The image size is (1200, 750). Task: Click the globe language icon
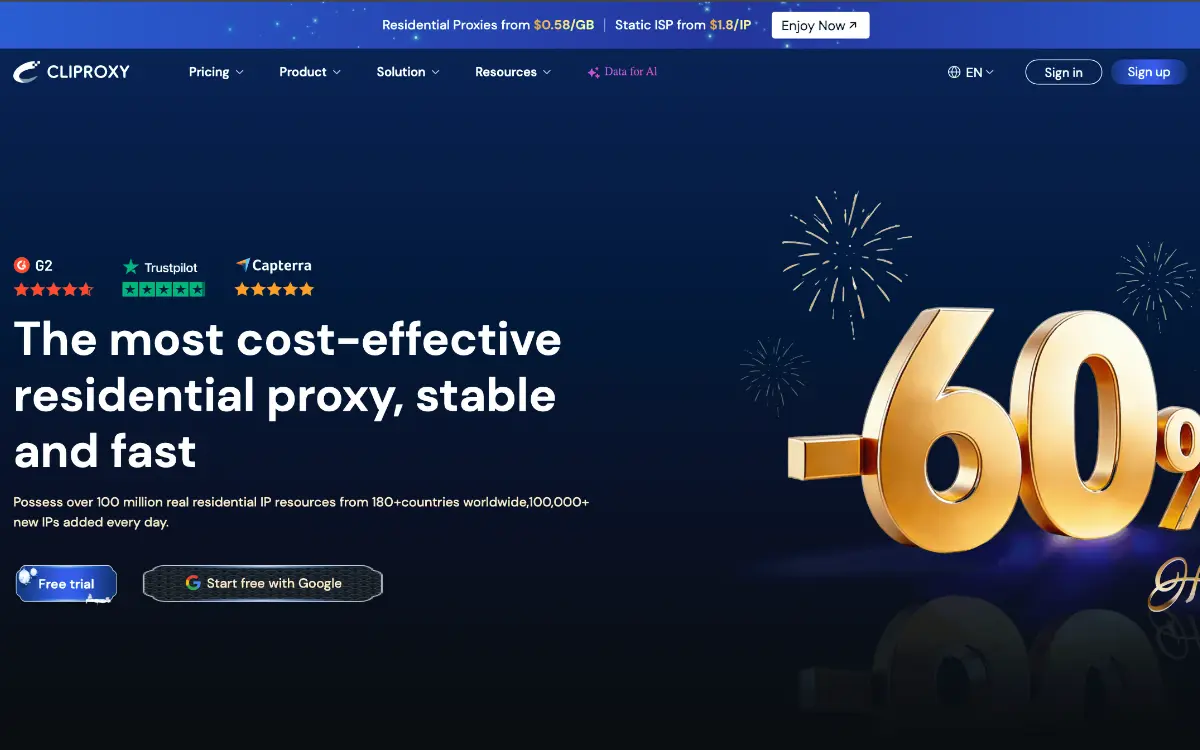pos(954,72)
